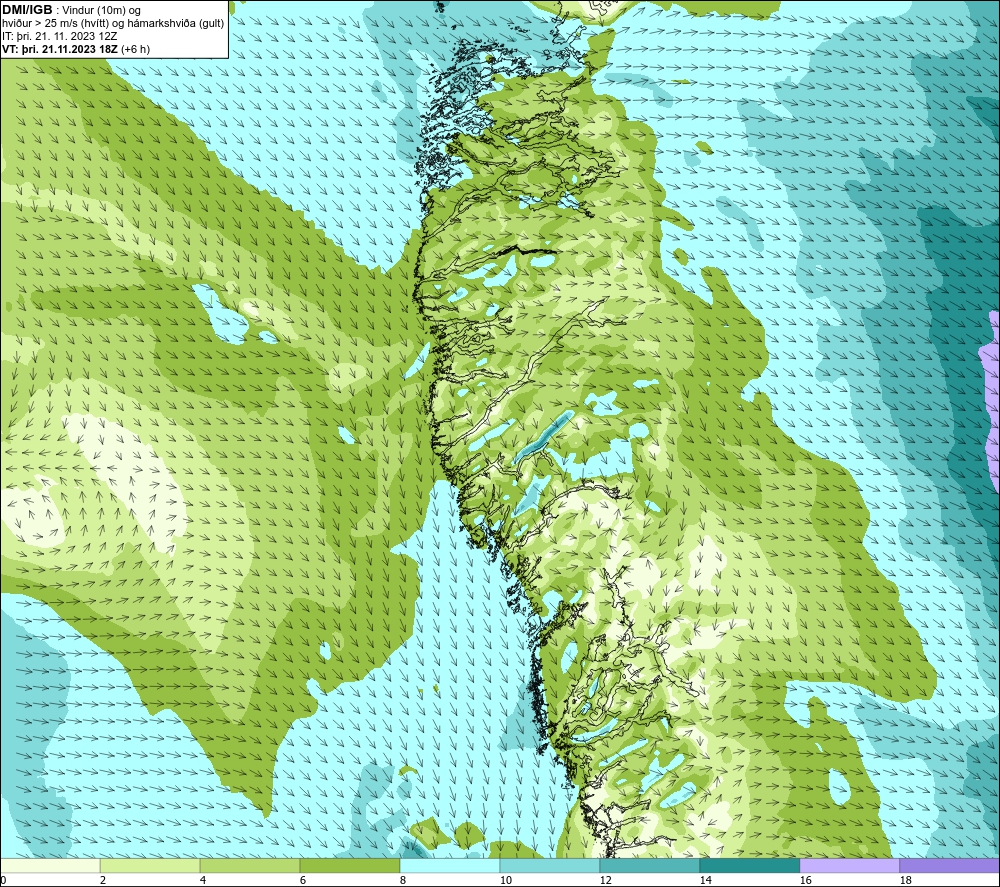The image size is (1000, 887).
Task: Click the legend scale label "4"
Action: click(x=203, y=880)
